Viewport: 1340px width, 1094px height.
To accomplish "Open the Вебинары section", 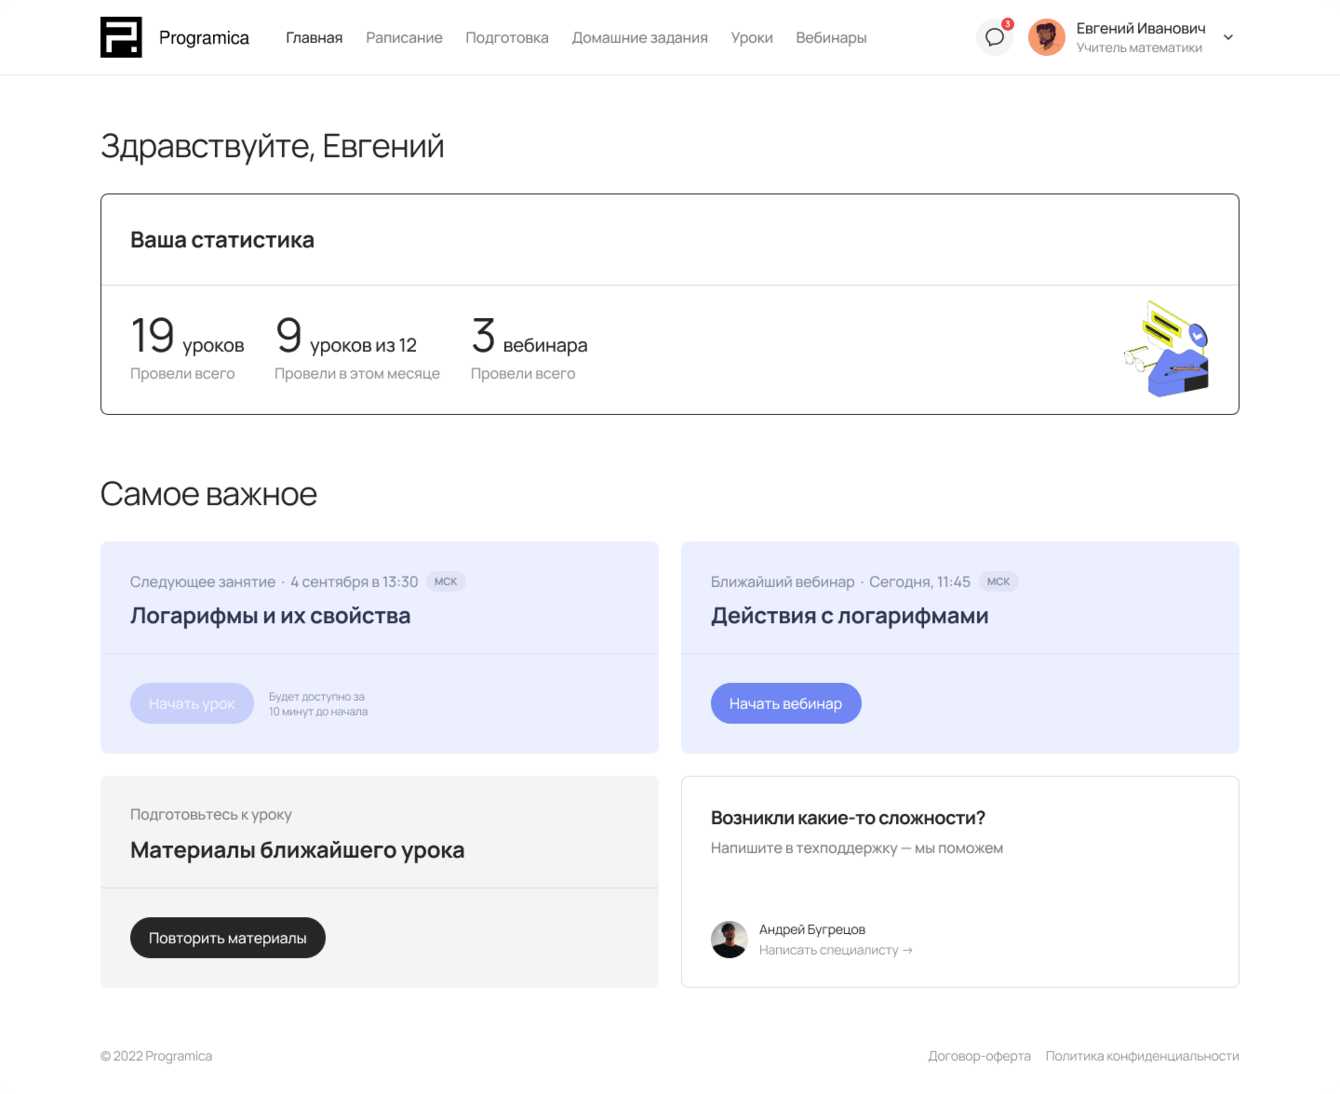I will pos(831,38).
